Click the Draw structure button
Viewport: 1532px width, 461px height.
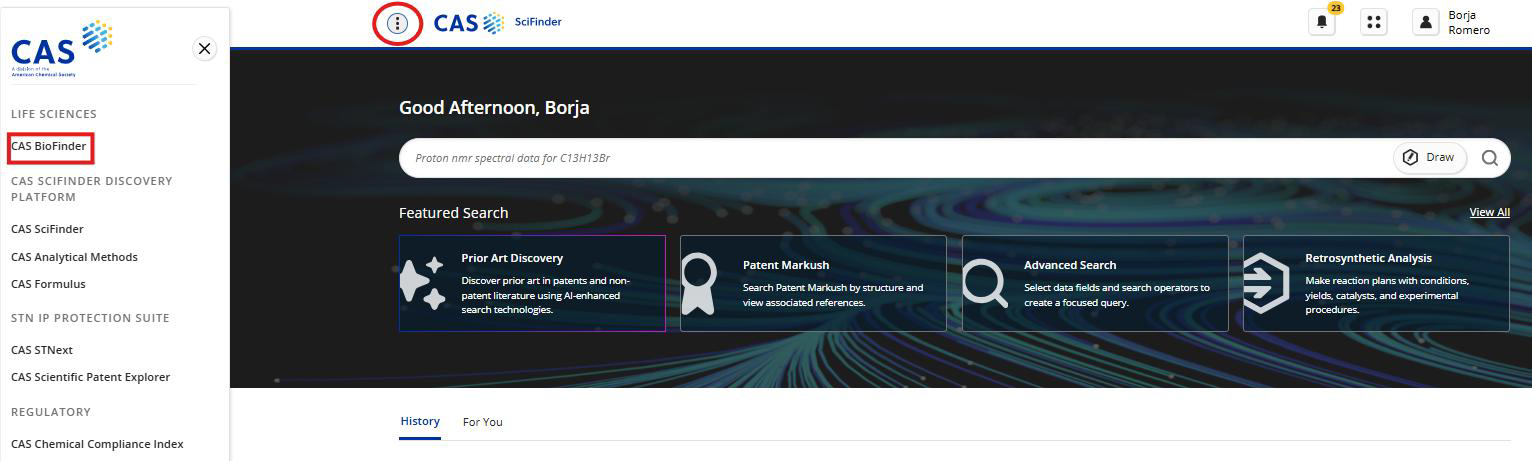[1429, 158]
